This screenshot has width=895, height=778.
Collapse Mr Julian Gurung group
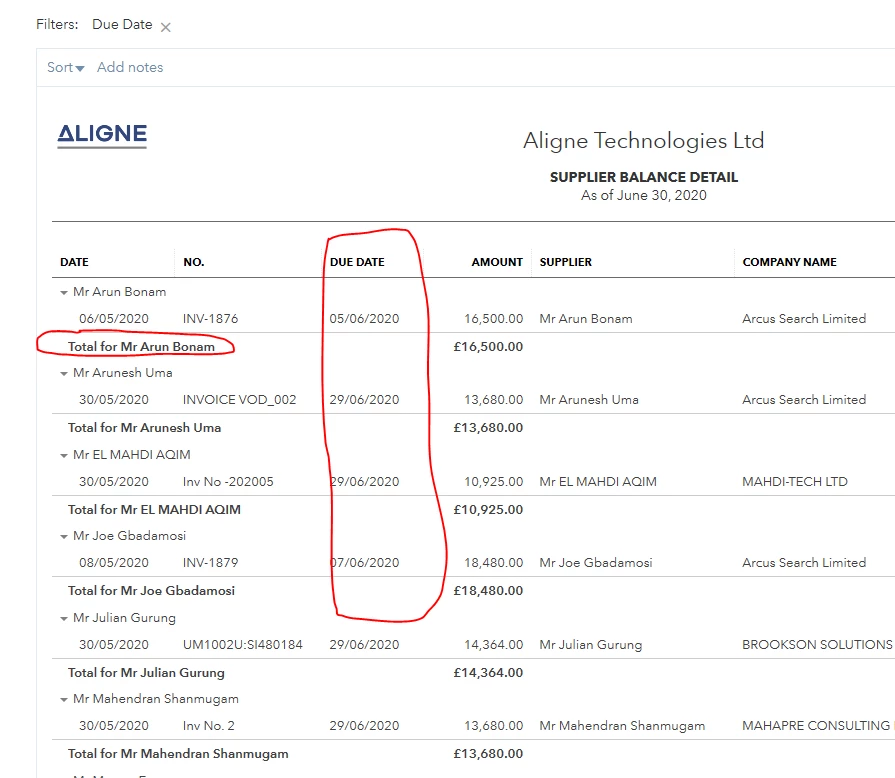point(63,619)
